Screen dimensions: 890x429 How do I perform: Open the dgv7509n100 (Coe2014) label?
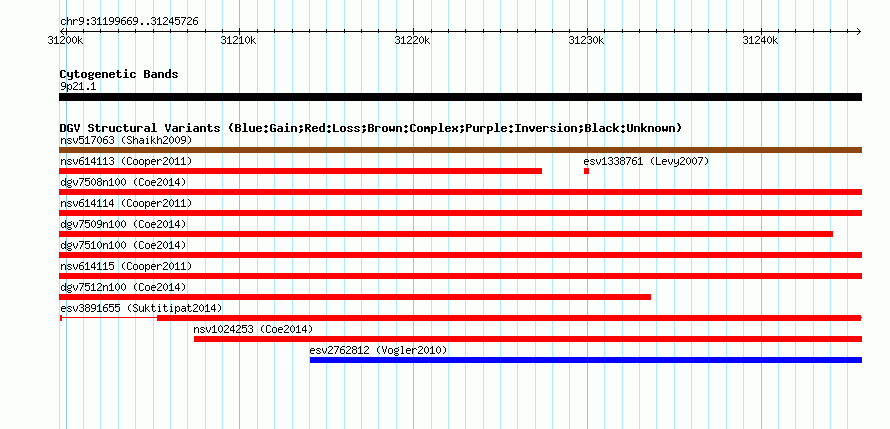click(123, 224)
